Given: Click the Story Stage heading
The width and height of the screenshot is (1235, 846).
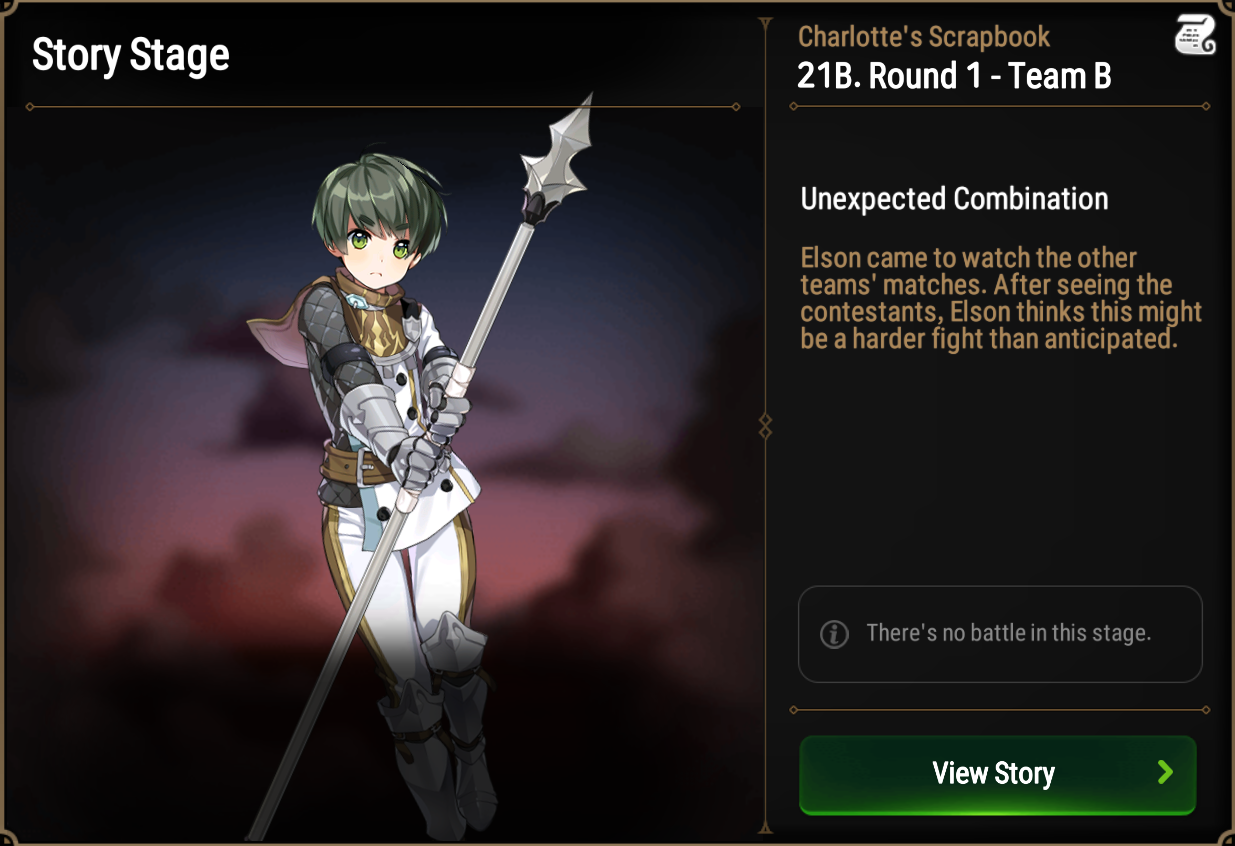Looking at the screenshot, I should (130, 55).
